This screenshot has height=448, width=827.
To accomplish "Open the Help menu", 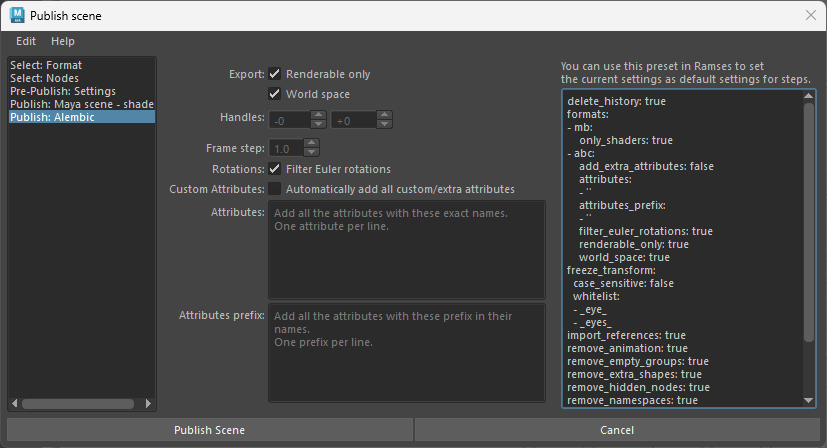I will click(63, 41).
